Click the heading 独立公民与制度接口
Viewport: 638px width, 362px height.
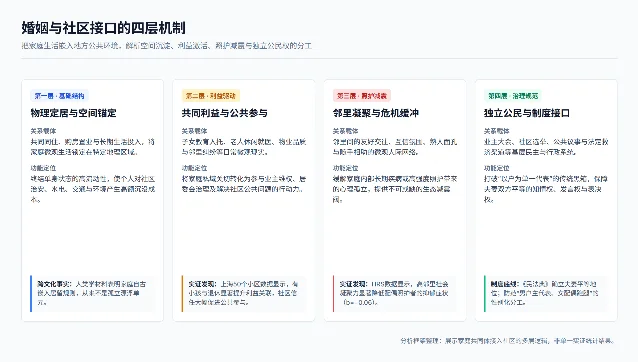pyautogui.click(x=527, y=113)
